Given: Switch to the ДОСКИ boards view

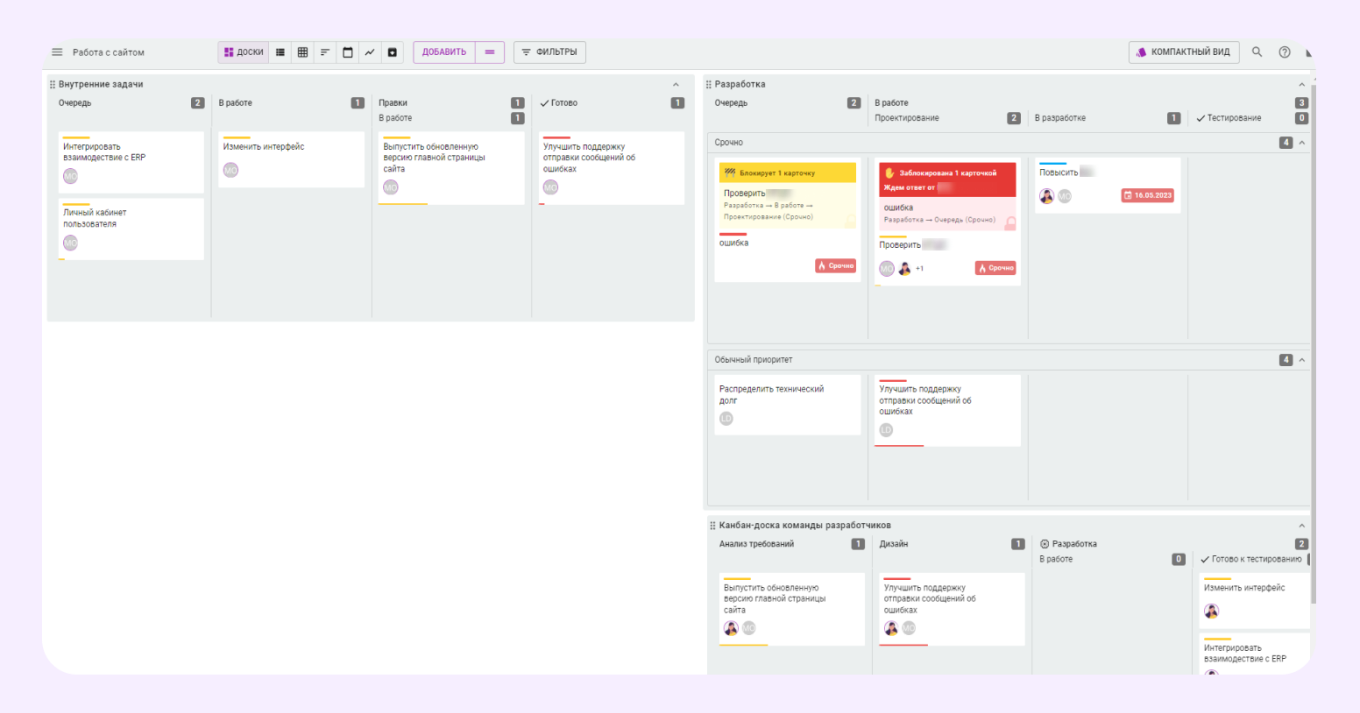Looking at the screenshot, I should [243, 52].
